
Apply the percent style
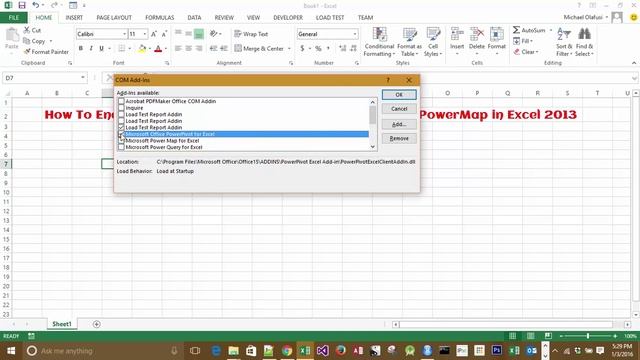coord(318,49)
